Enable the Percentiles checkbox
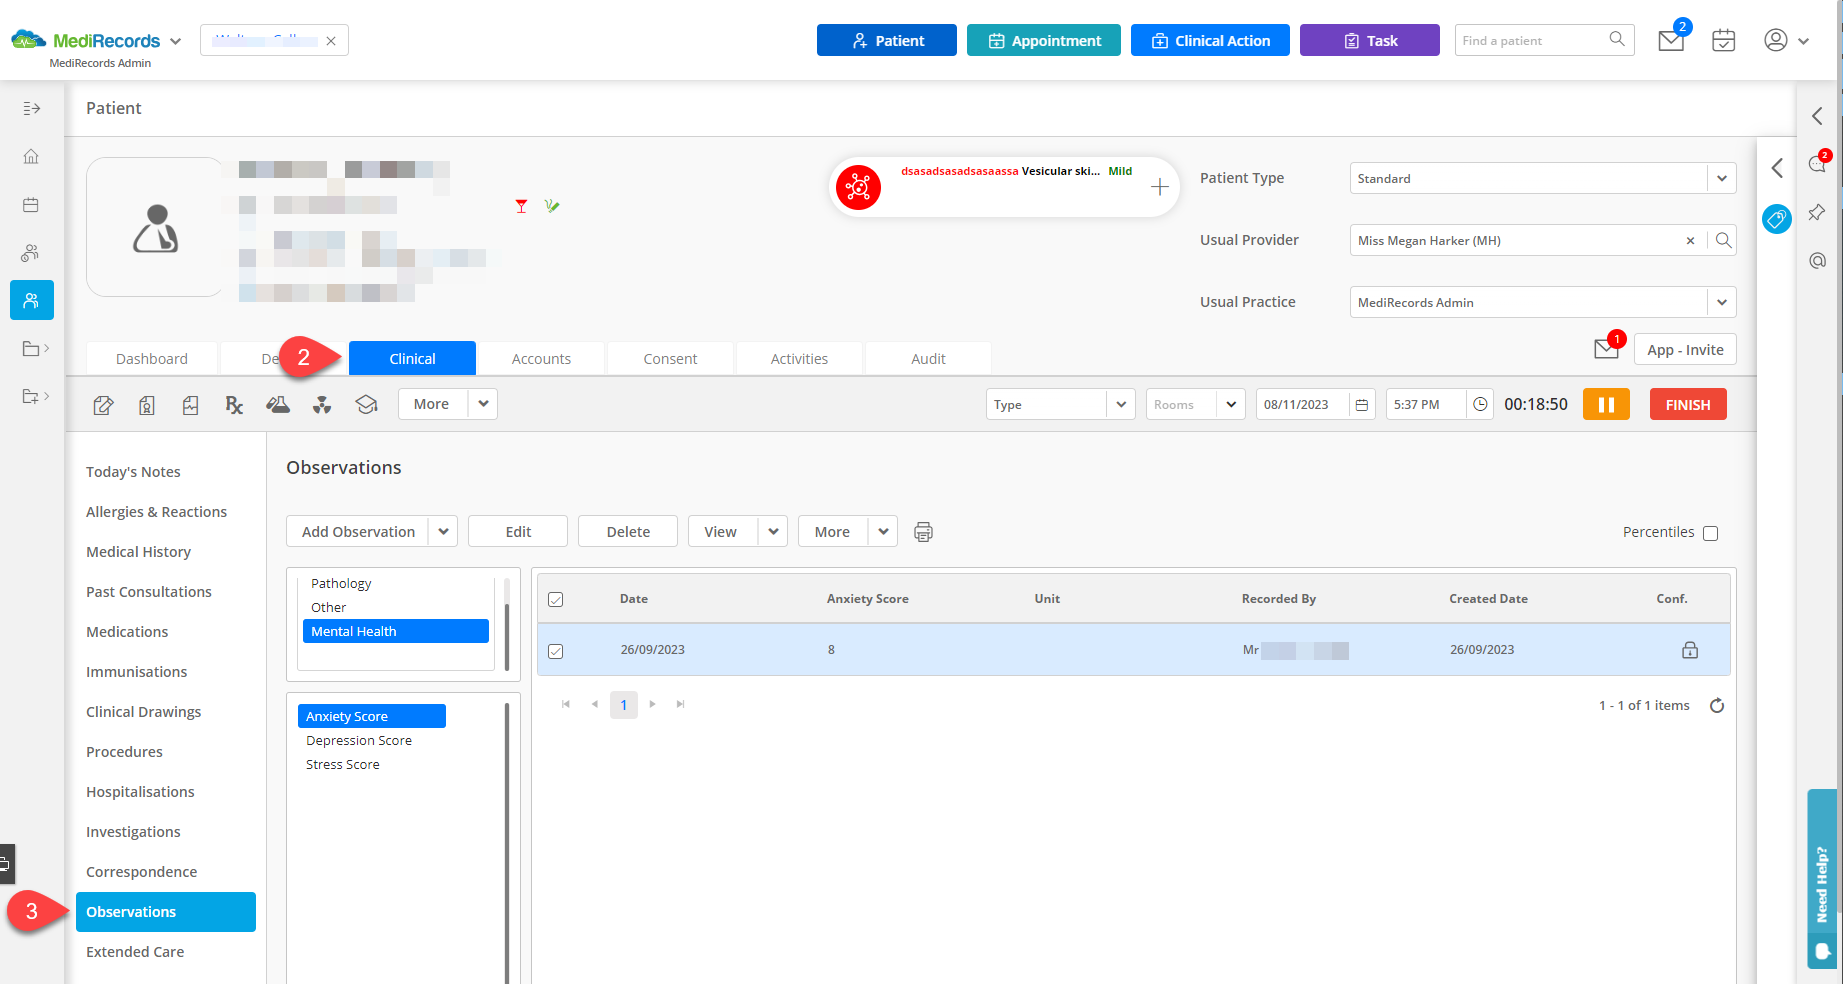This screenshot has width=1843, height=984. tap(1710, 533)
